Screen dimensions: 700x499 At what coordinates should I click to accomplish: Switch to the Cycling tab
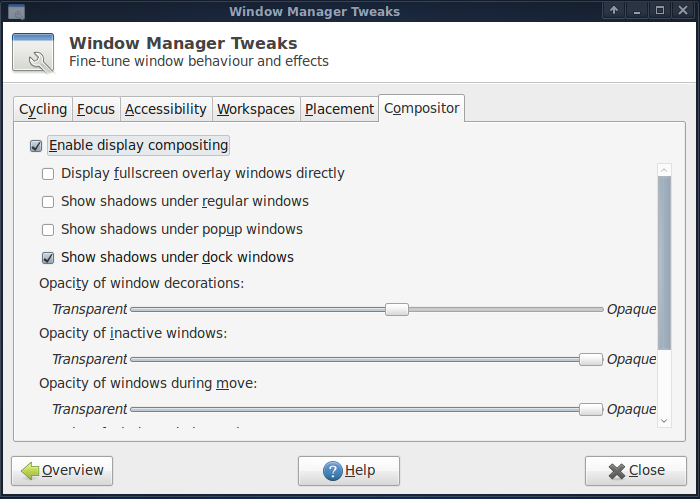[43, 109]
